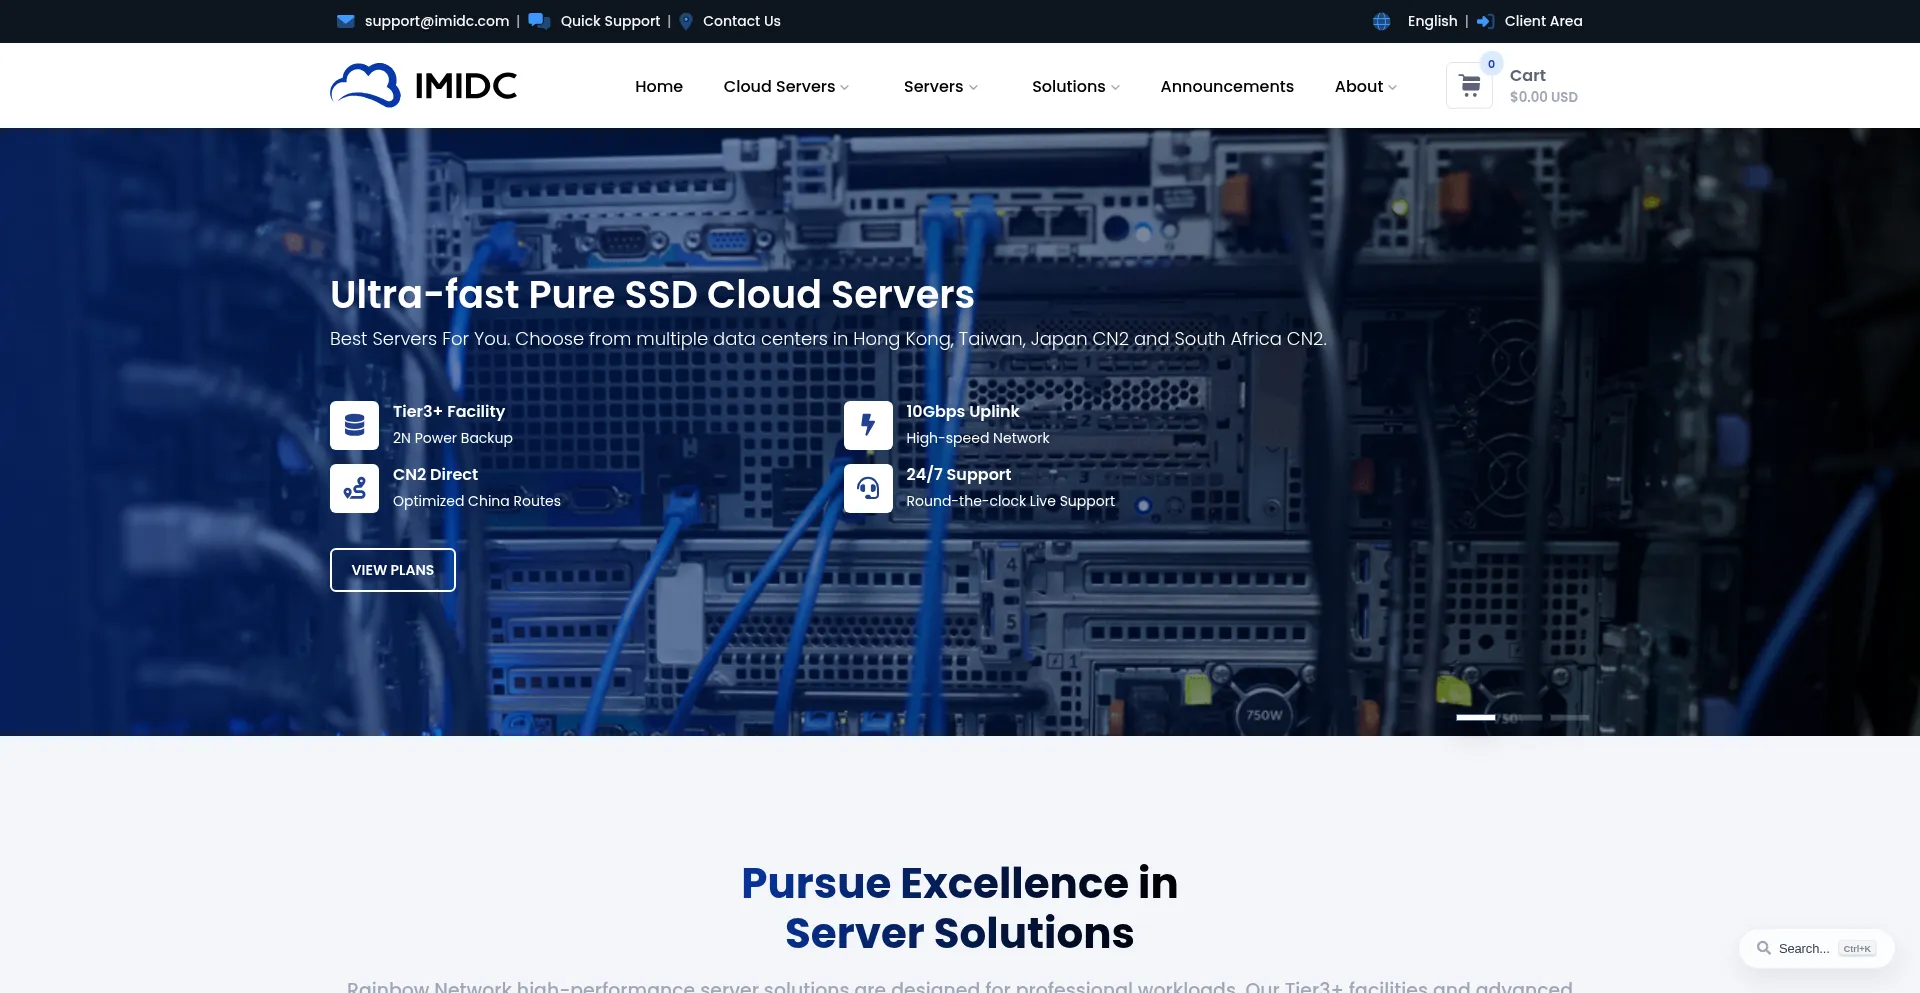Click the email envelope icon in top bar
1920x993 pixels.
[x=346, y=21]
